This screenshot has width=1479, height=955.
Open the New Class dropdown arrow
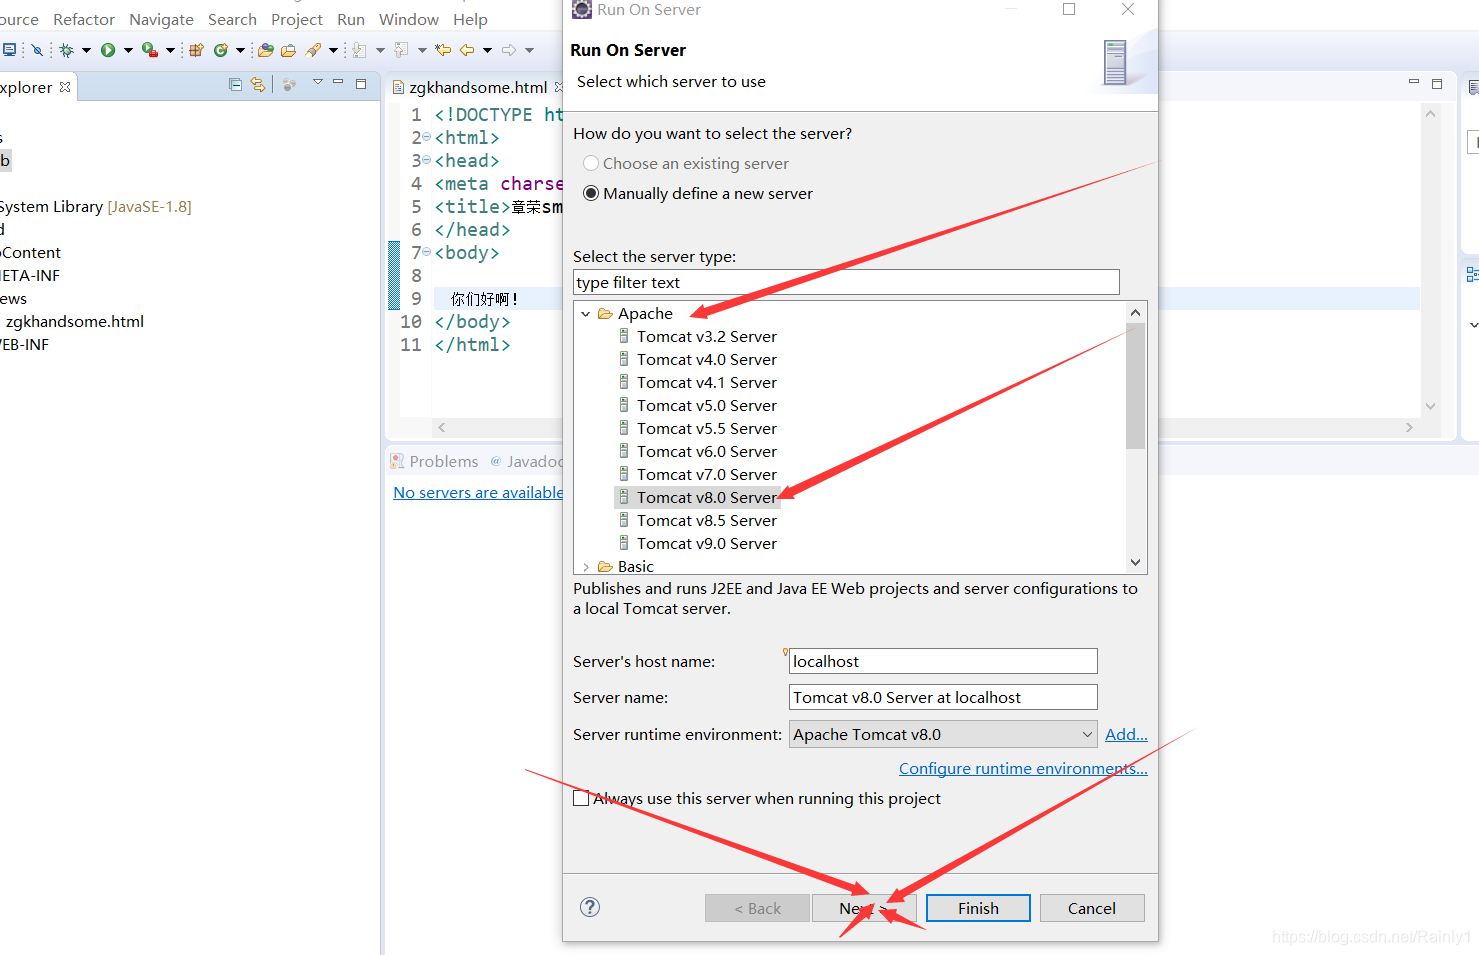click(x=240, y=50)
